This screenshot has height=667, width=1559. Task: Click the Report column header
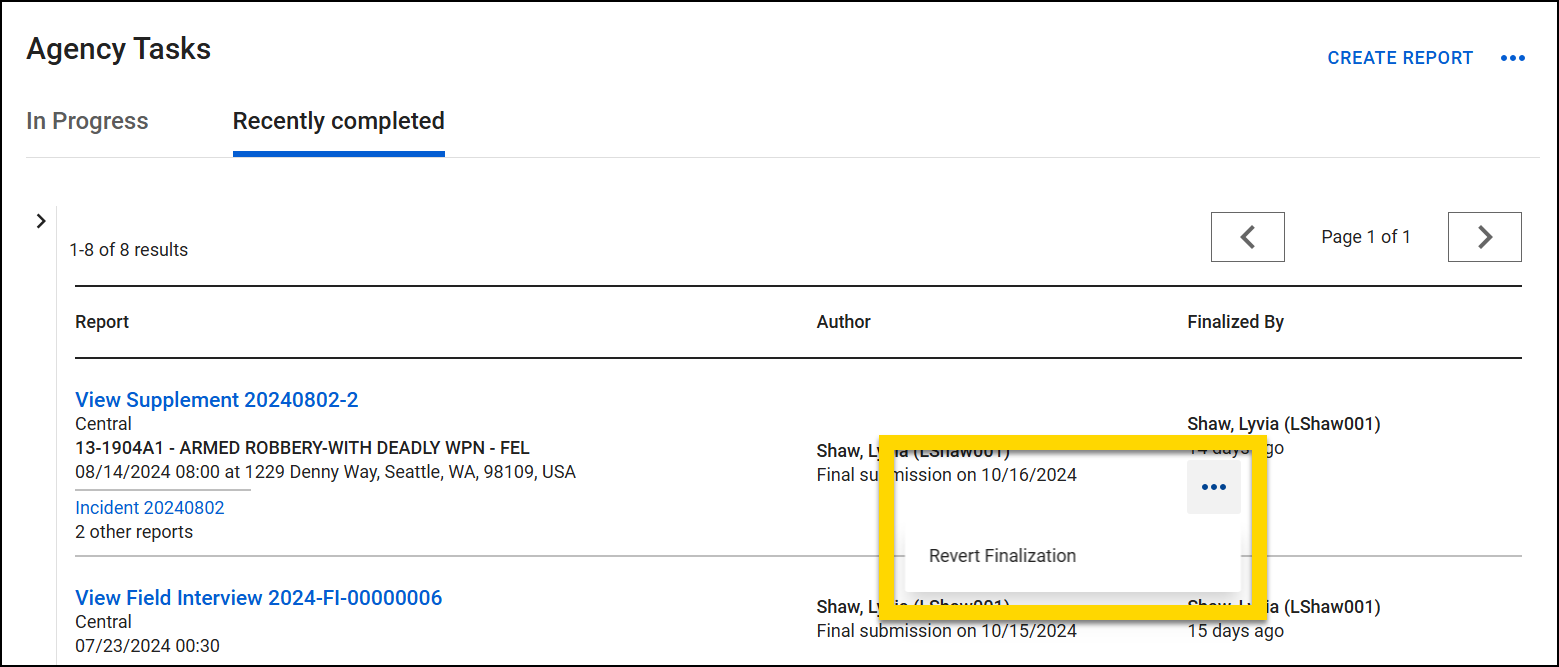point(100,321)
